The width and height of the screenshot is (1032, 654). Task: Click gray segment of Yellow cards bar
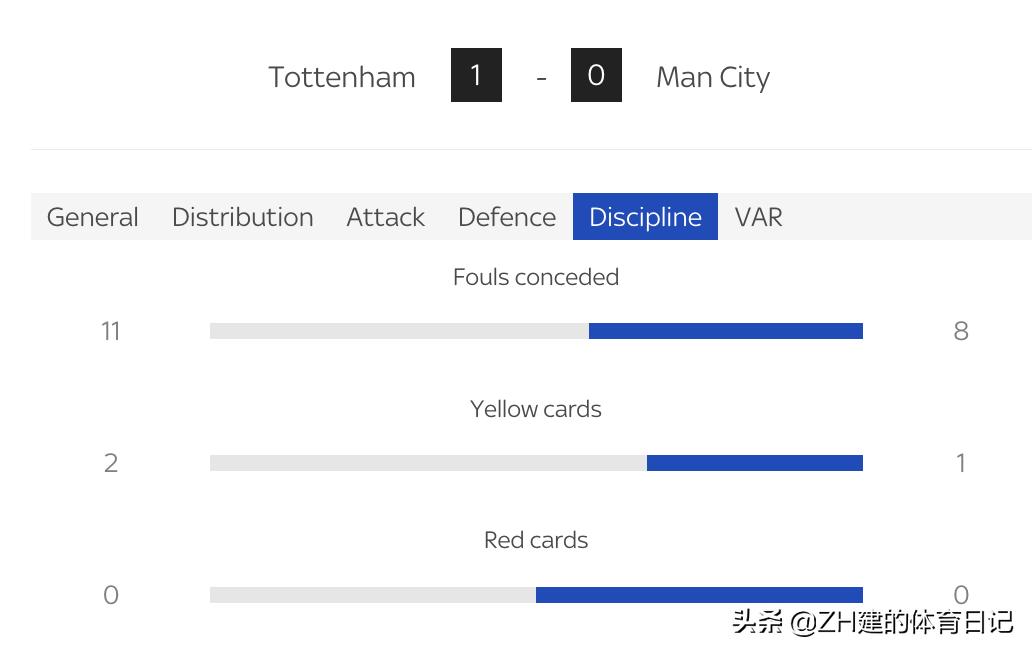428,463
